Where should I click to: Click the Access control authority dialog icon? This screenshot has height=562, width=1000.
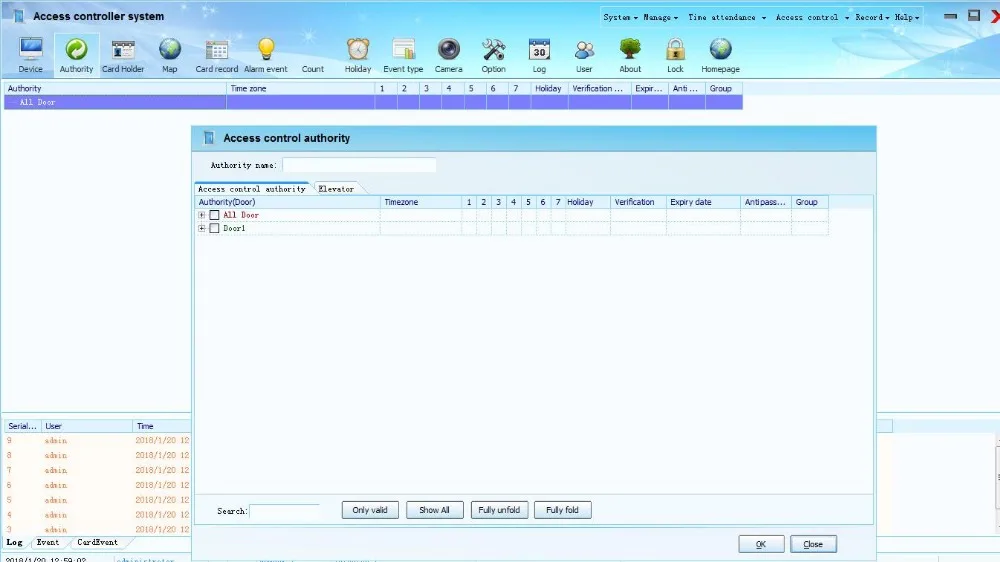209,138
